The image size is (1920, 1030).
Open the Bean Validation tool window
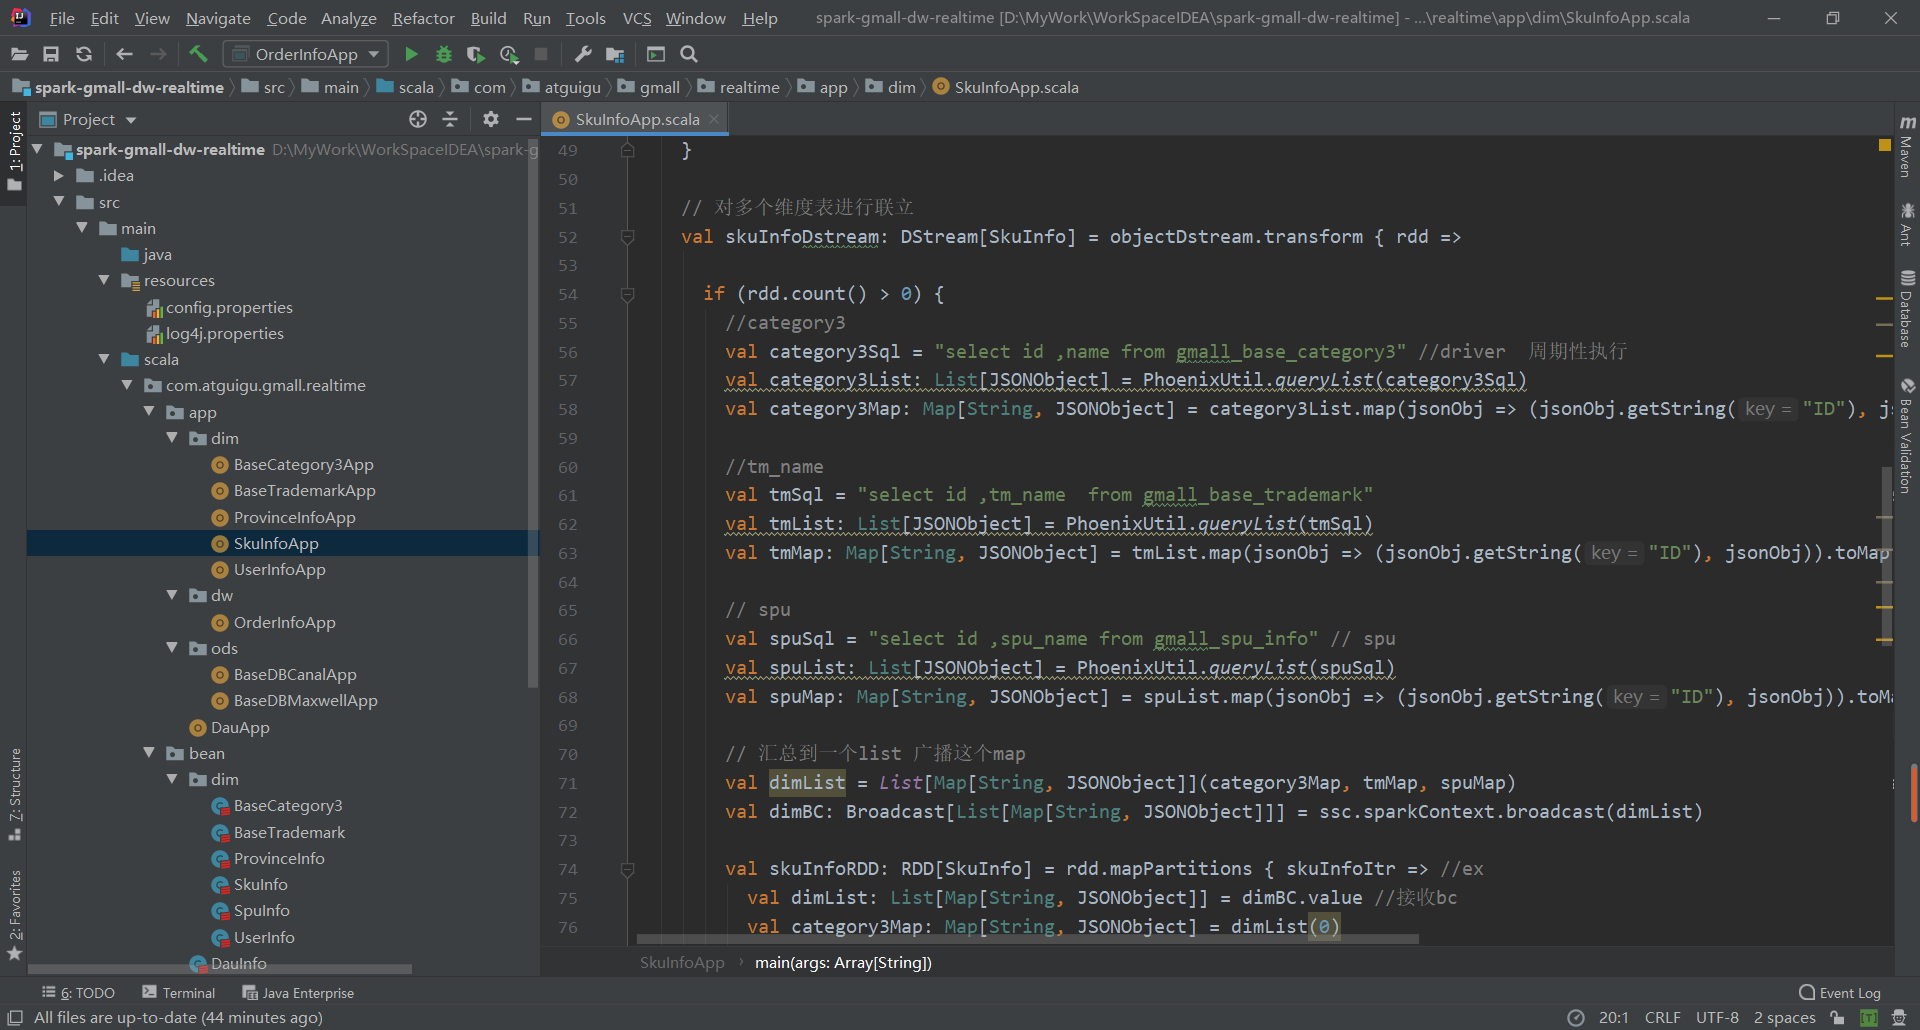tap(1907, 436)
